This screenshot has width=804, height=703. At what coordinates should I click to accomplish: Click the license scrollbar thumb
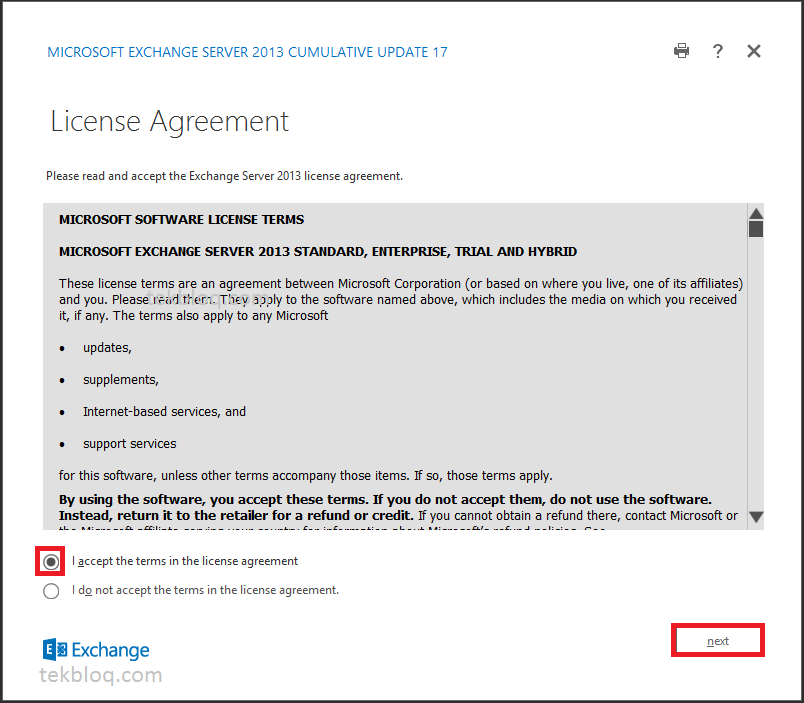click(x=756, y=229)
